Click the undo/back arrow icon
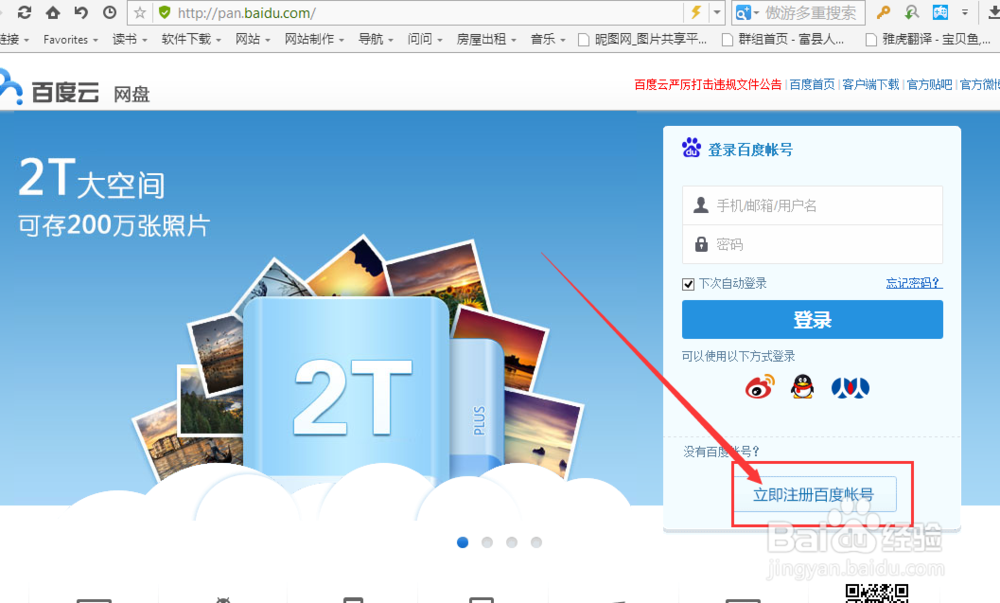Screen dimensions: 1000x603 (81, 12)
